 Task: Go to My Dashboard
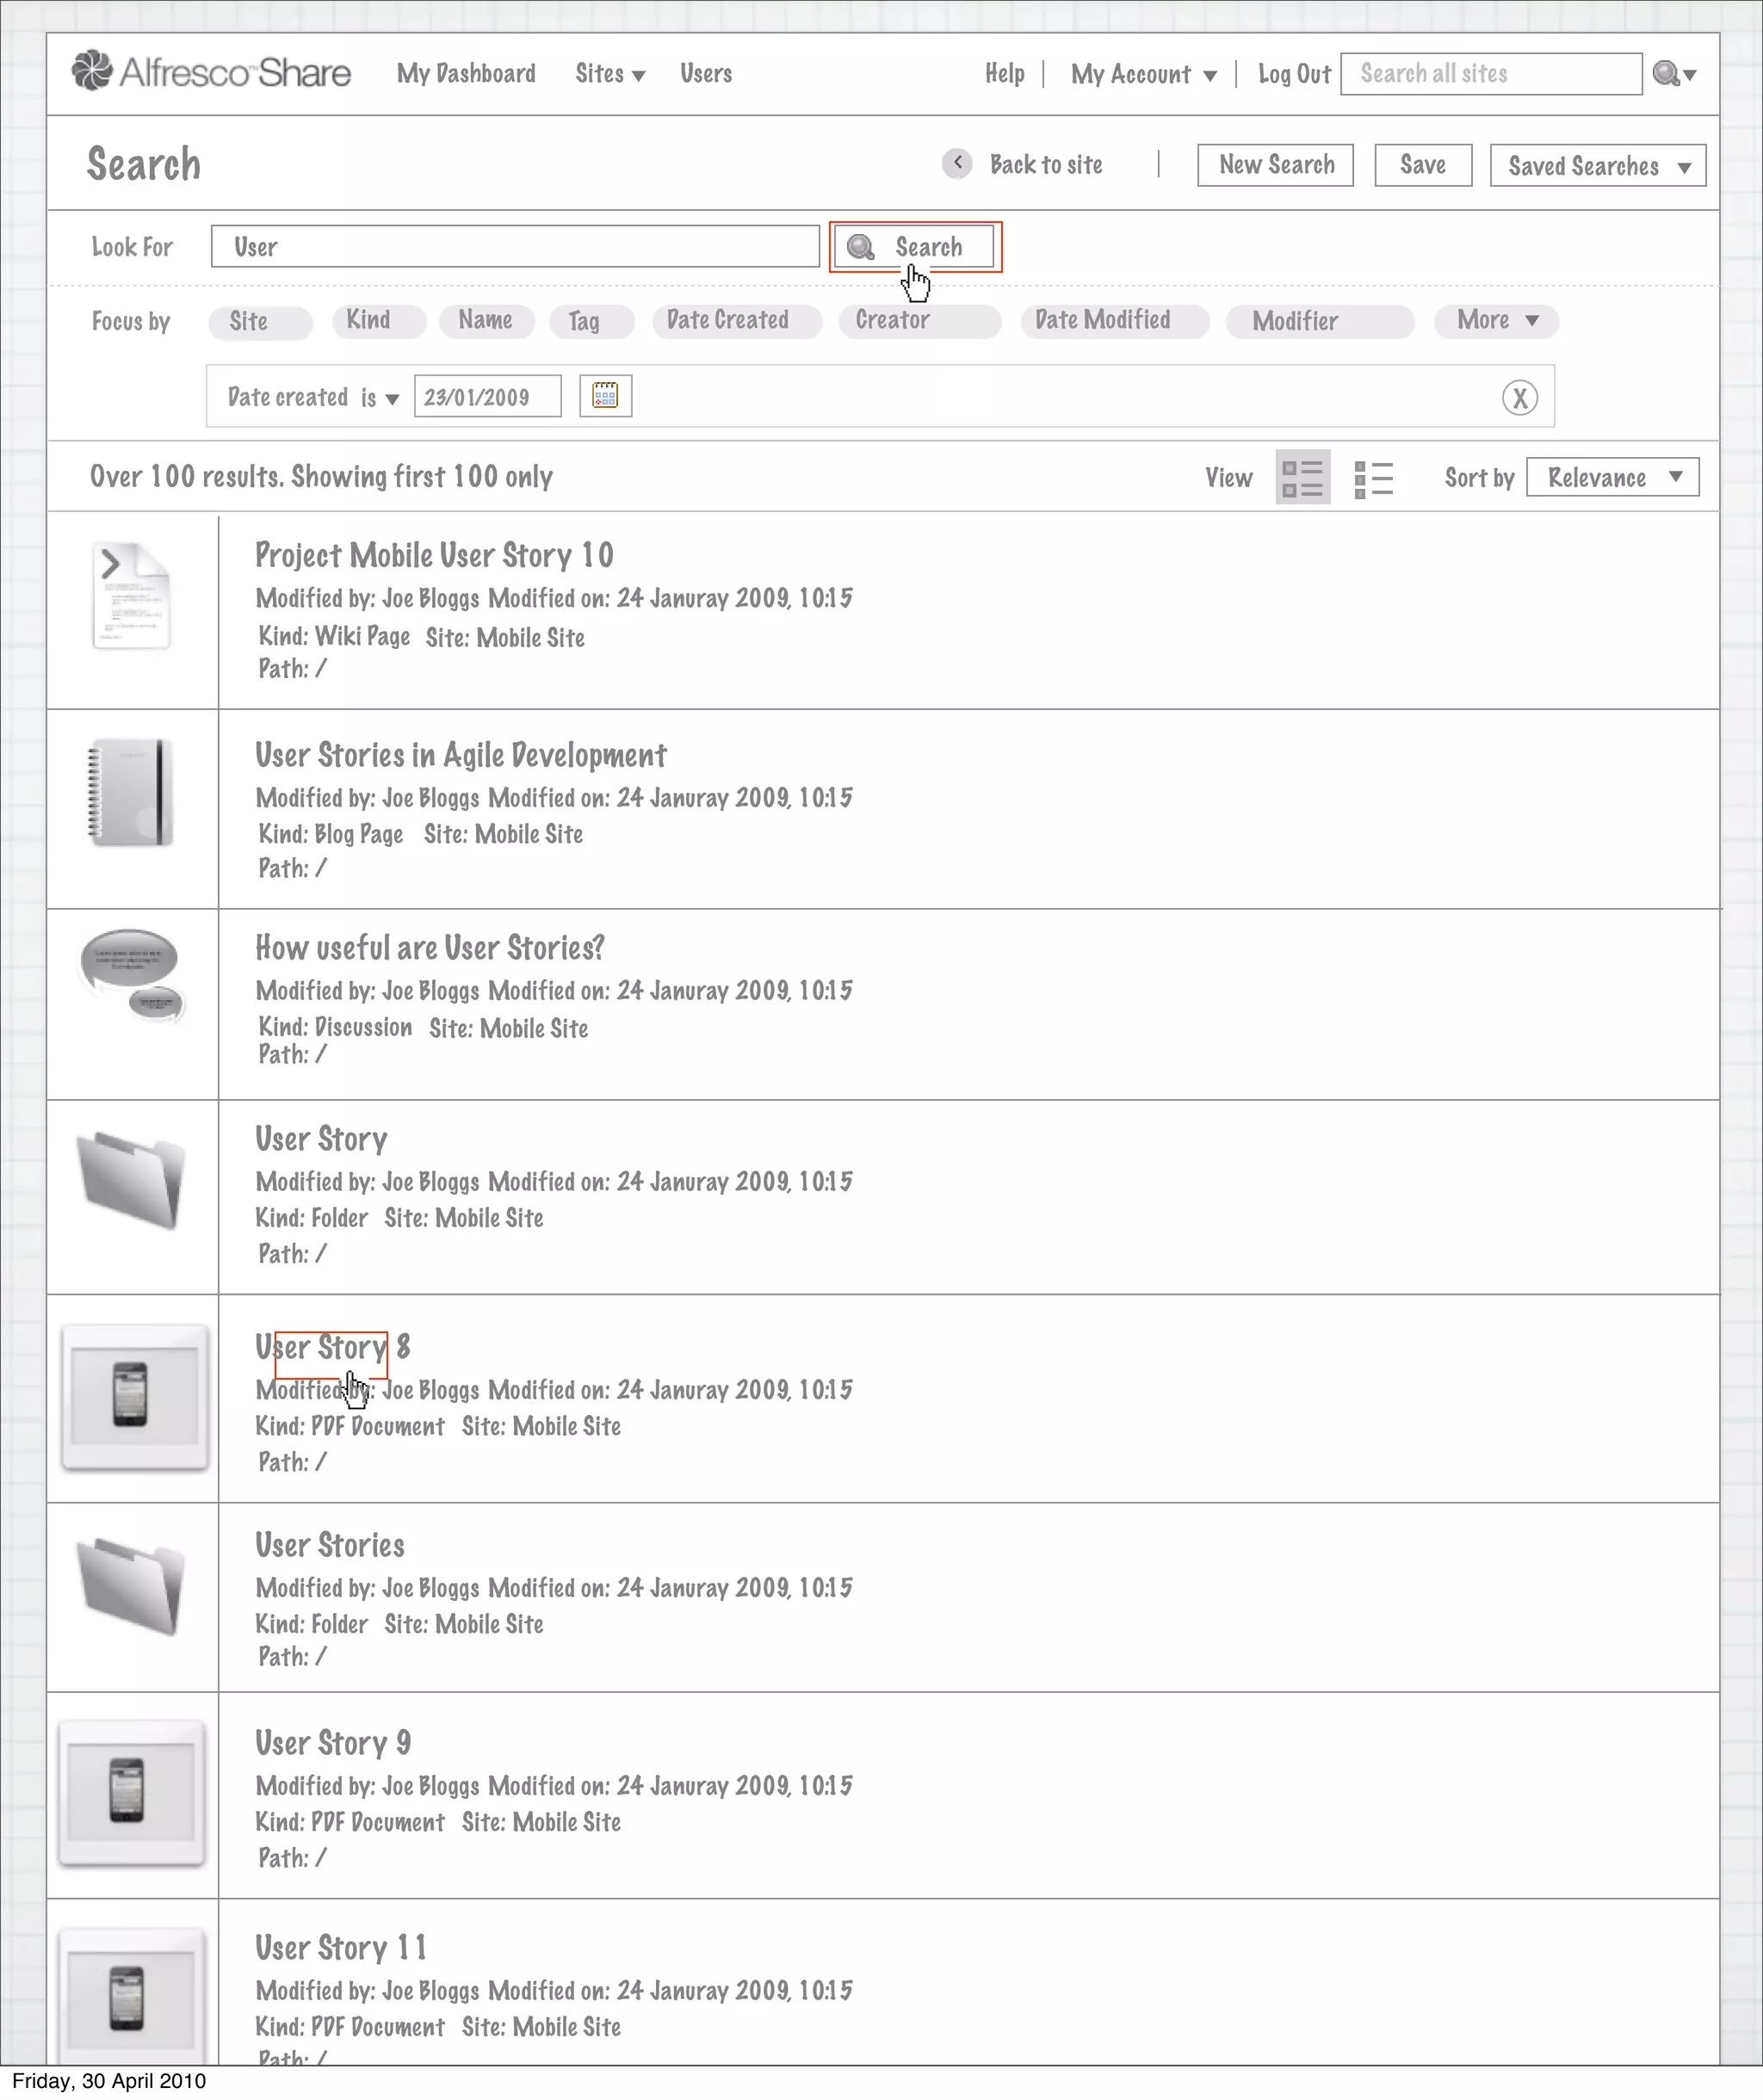pyautogui.click(x=466, y=74)
